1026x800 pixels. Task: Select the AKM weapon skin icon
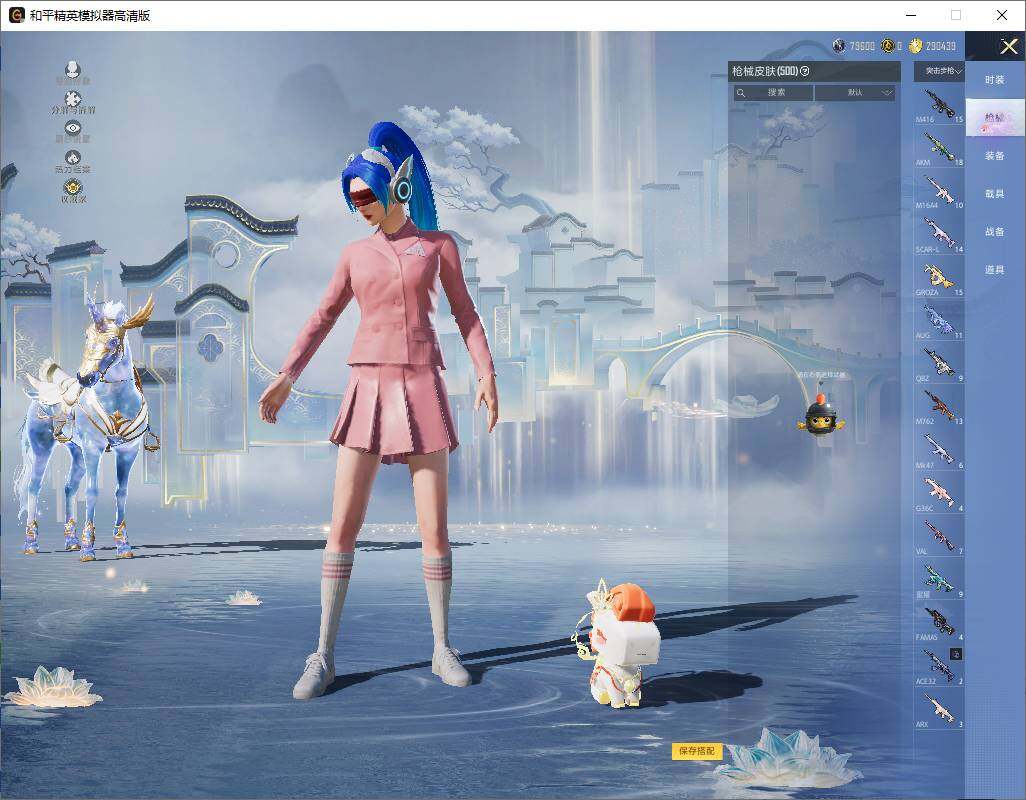tap(939, 148)
